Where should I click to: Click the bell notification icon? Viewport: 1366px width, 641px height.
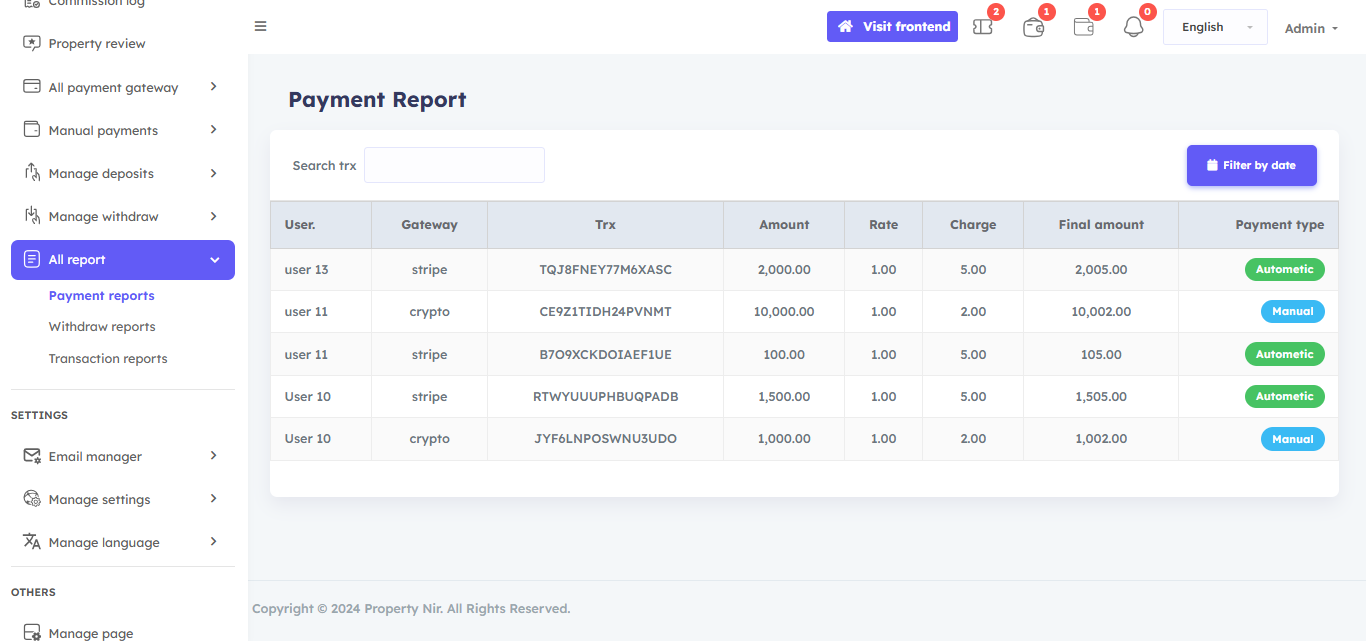[x=1133, y=27]
